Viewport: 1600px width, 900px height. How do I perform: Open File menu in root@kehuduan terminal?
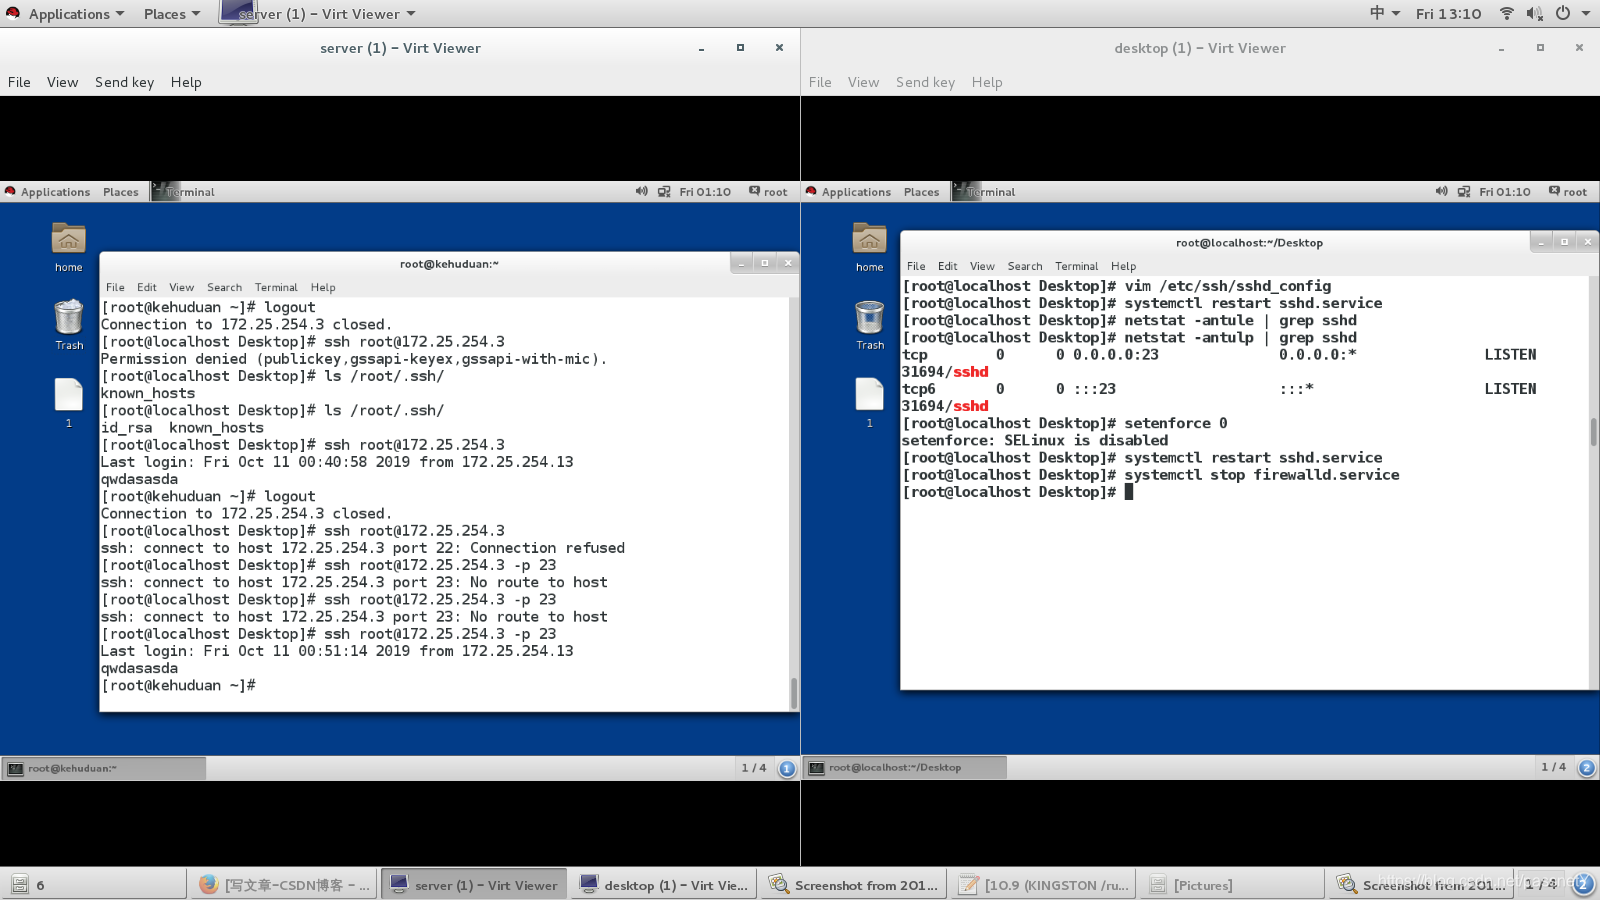(x=116, y=287)
